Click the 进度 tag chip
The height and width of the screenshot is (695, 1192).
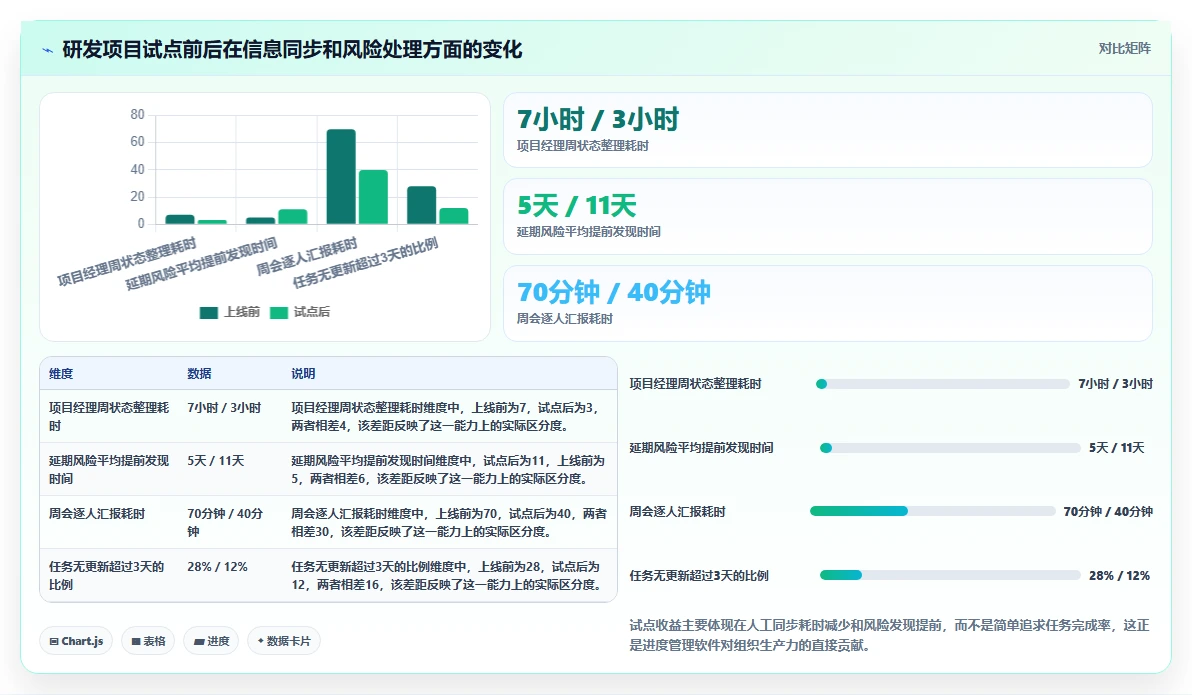[211, 641]
